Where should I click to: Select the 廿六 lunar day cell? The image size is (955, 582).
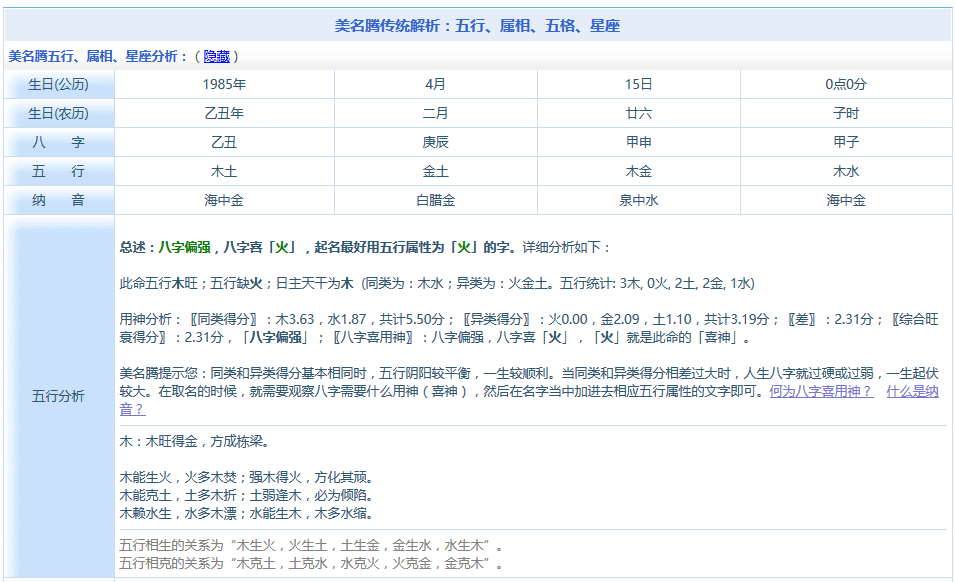point(638,114)
